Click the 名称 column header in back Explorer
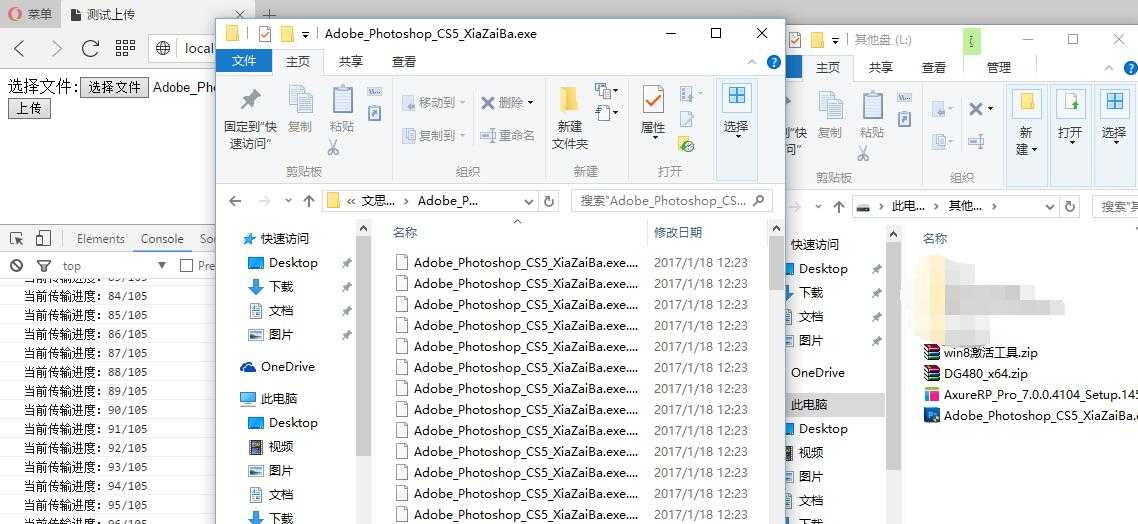The image size is (1138, 524). 935,238
